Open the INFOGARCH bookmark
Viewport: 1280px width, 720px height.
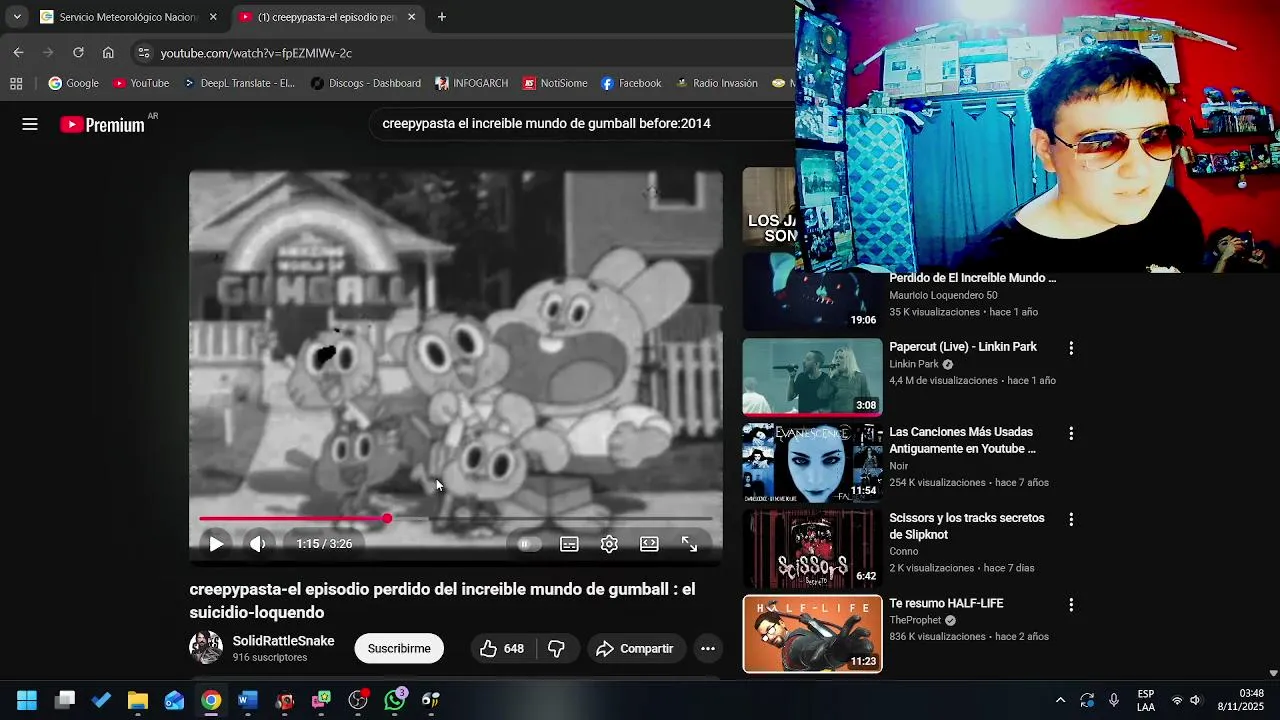point(472,83)
